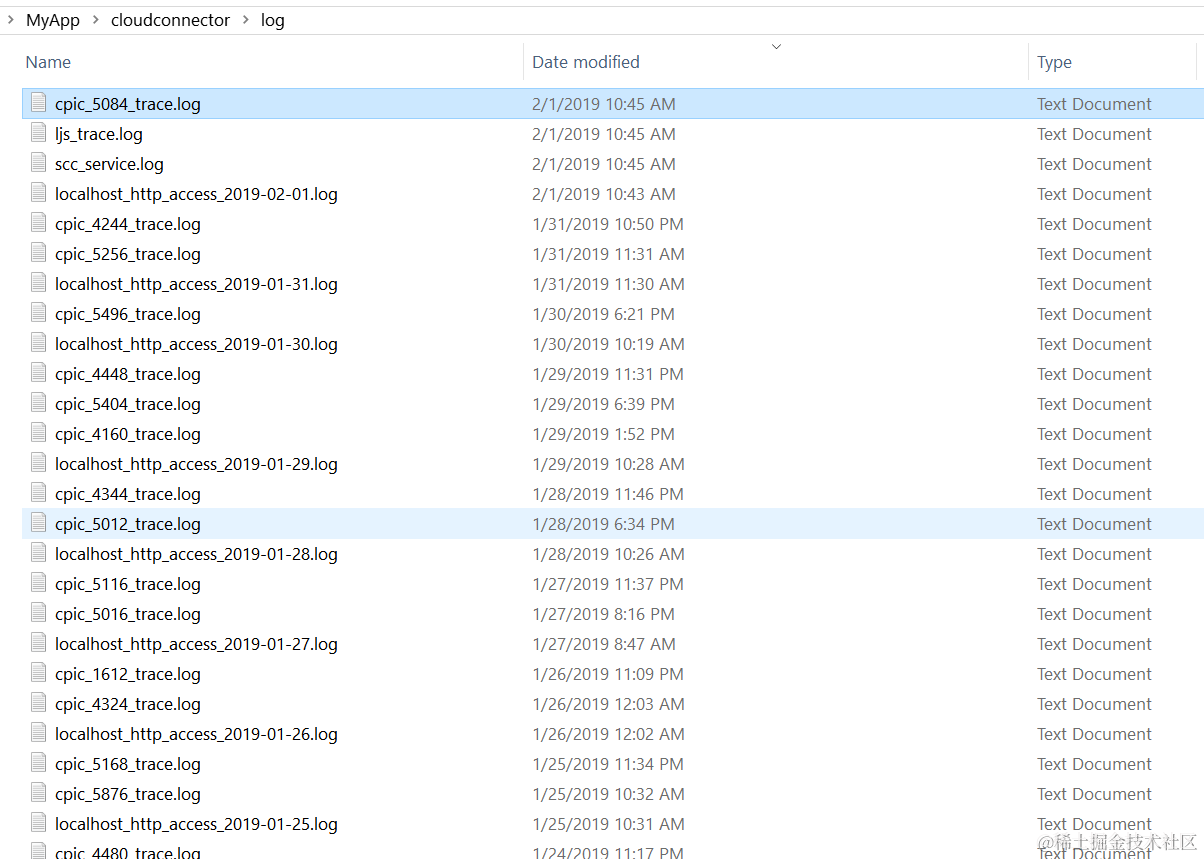1204x859 pixels.
Task: Click file icon of cpic_5016_trace.log
Action: [39, 613]
